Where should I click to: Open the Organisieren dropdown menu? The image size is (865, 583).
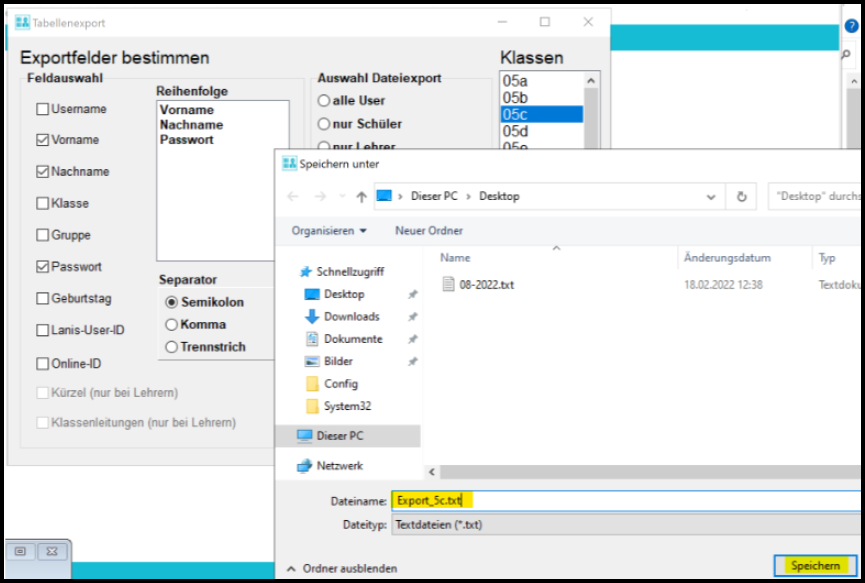point(329,231)
